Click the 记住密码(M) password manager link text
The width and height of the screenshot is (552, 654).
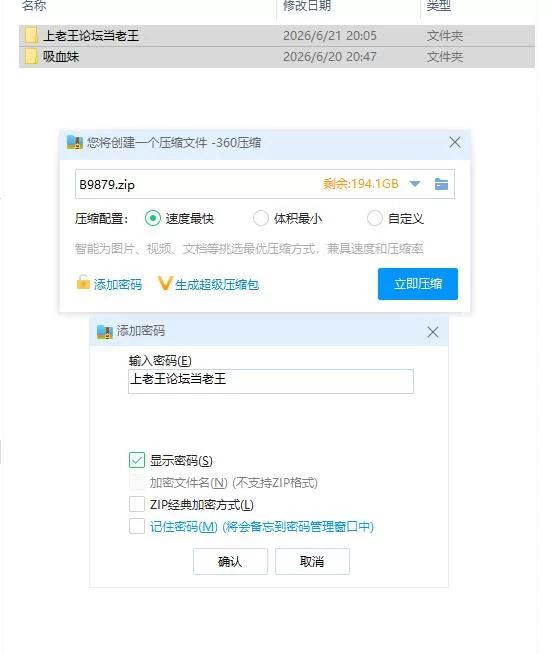[x=262, y=527]
